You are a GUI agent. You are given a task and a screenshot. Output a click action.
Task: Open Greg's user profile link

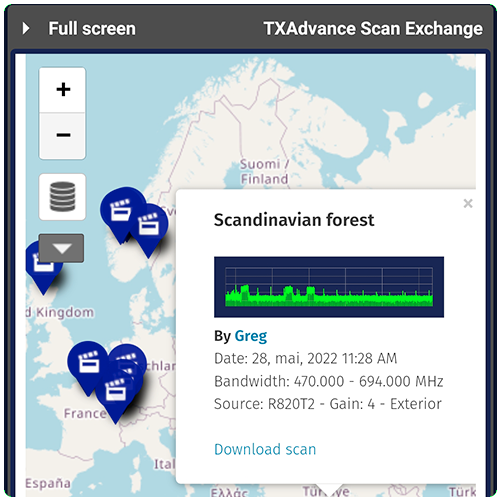pyautogui.click(x=251, y=336)
